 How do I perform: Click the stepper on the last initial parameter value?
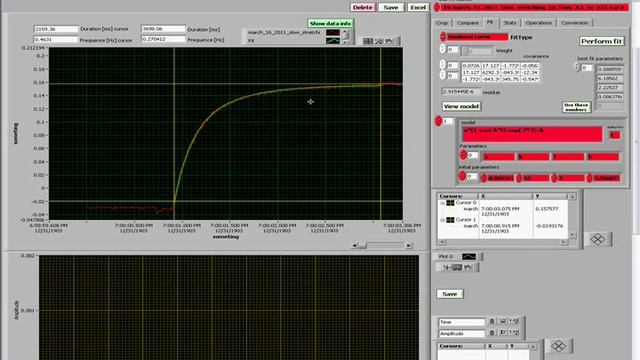pyautogui.click(x=589, y=178)
